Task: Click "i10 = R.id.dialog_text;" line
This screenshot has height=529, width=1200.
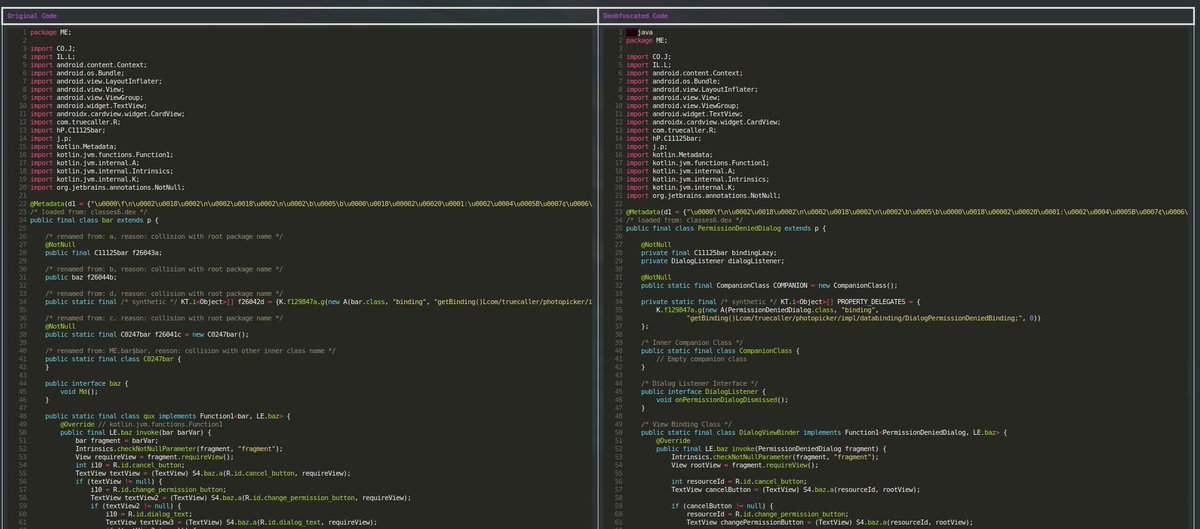Action: pos(151,513)
